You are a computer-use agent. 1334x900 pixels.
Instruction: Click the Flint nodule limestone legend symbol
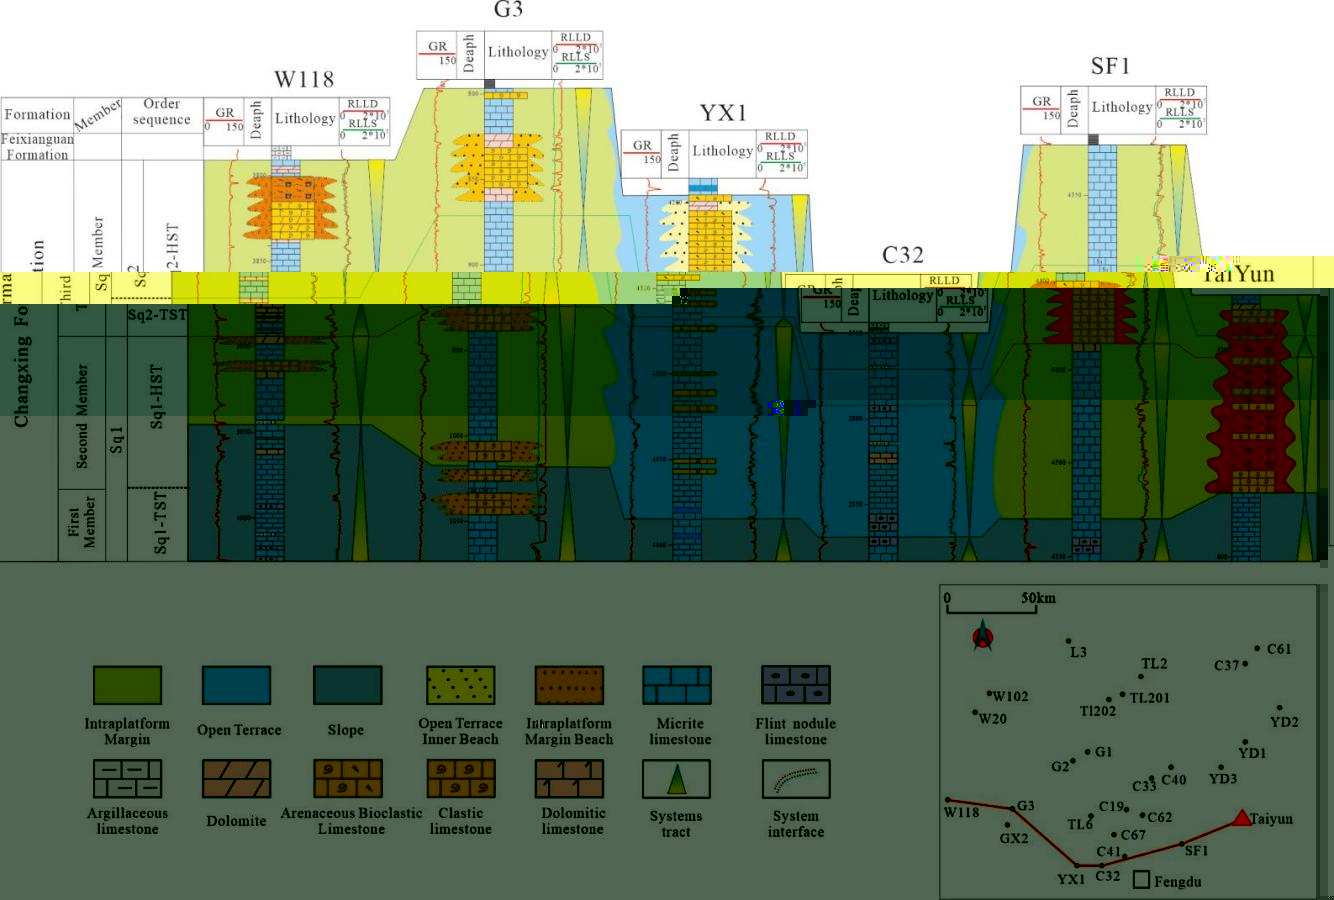(795, 686)
